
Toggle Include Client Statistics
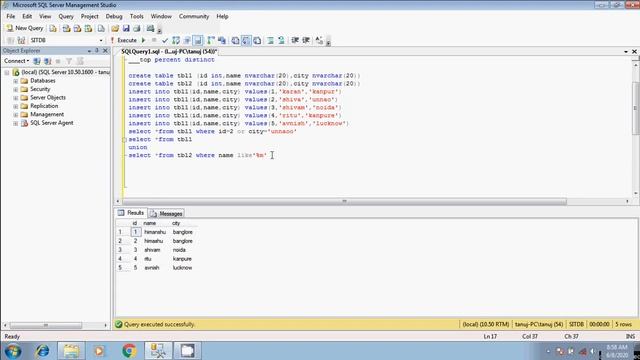(222, 40)
